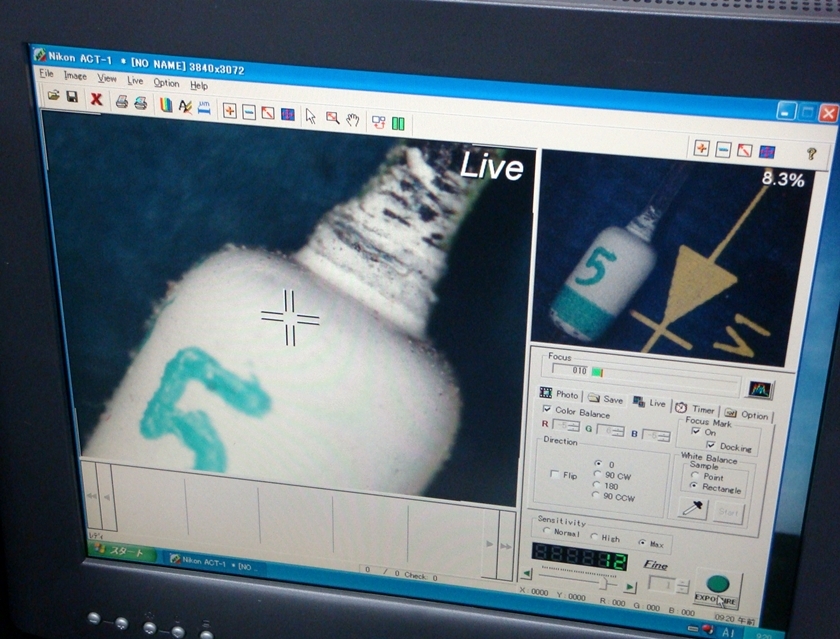Screen dimensions: 840x639
Task: Set sensitivity to Normal
Action: point(546,531)
